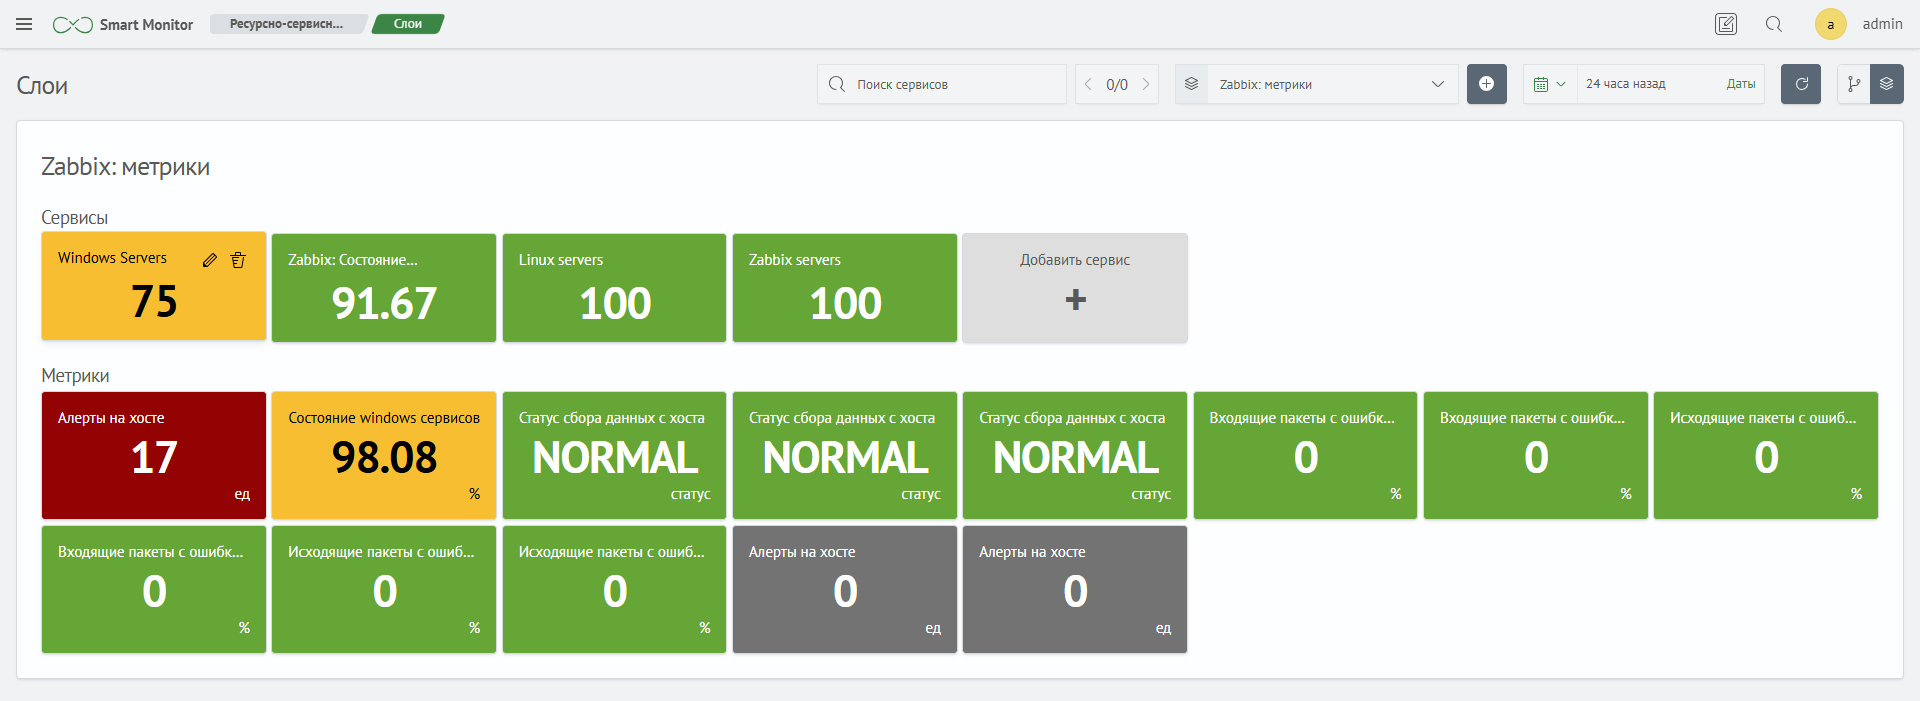The width and height of the screenshot is (1920, 701).
Task: Click the 91.67 value
Action: (x=384, y=303)
